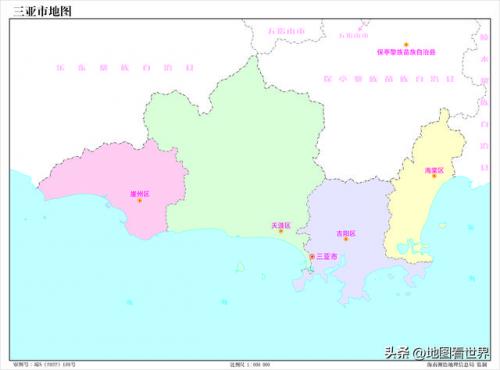This screenshot has width=500, height=370.
Task: Click the scale text 比例尺 in the footer
Action: click(x=250, y=365)
